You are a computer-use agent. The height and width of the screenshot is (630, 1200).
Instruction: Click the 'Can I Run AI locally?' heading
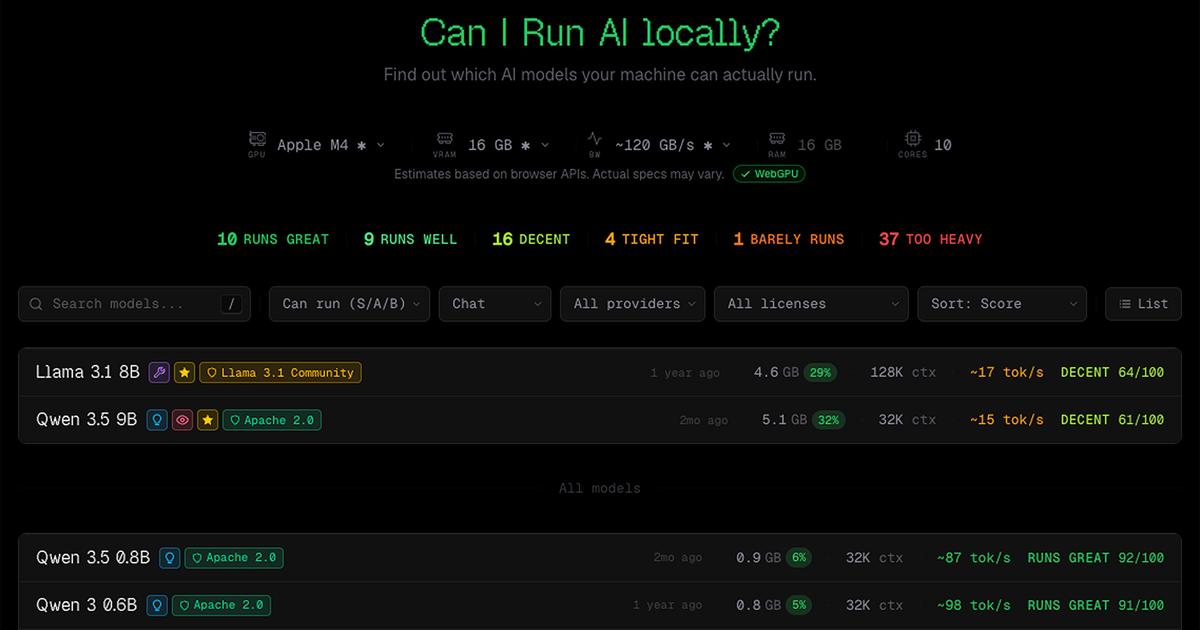[600, 33]
